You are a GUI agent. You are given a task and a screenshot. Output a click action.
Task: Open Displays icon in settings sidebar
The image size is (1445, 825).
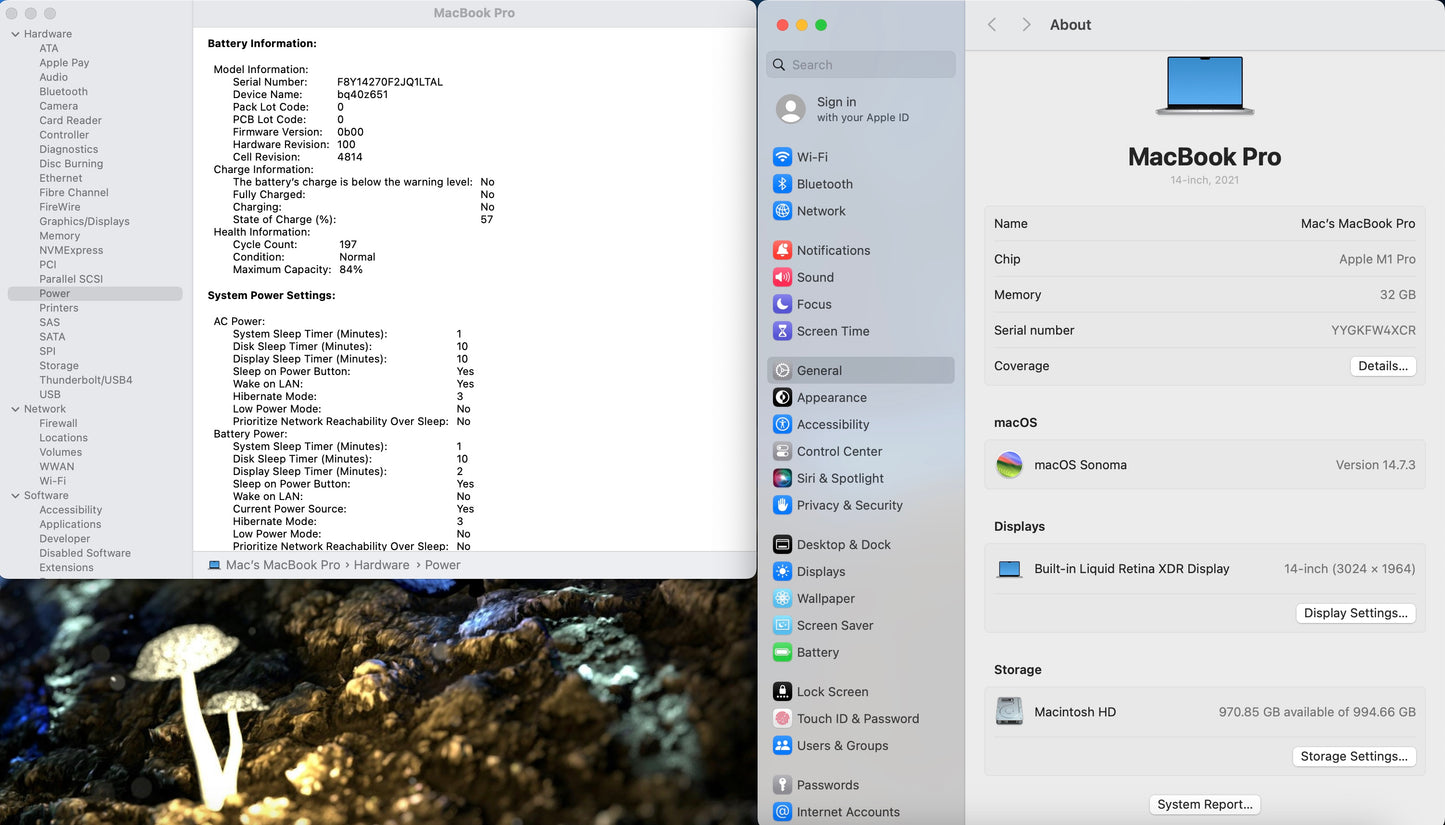tap(782, 571)
